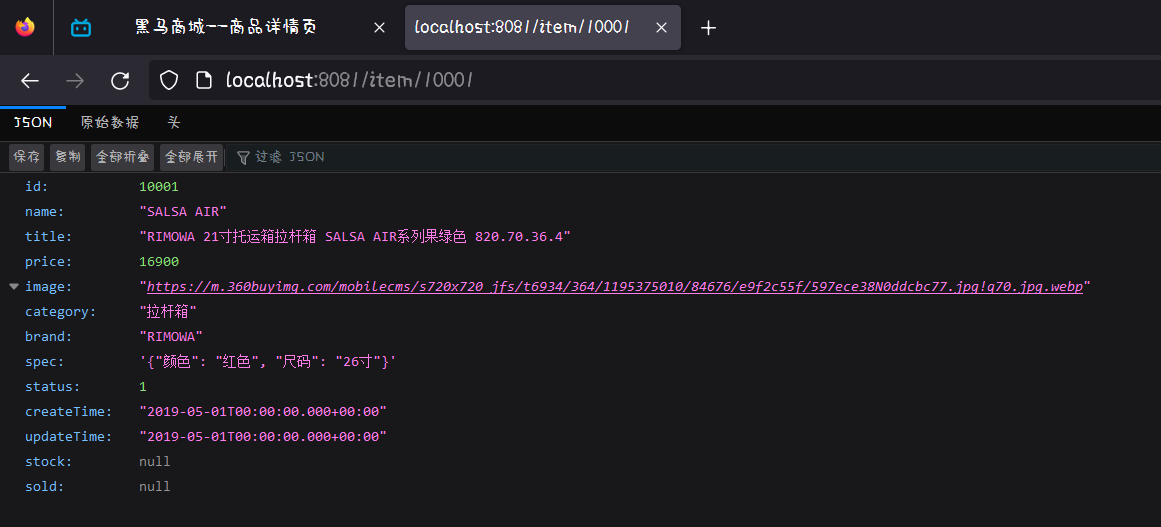Image resolution: width=1161 pixels, height=527 pixels.
Task: Open the 360buyimg.com image link
Action: click(615, 286)
